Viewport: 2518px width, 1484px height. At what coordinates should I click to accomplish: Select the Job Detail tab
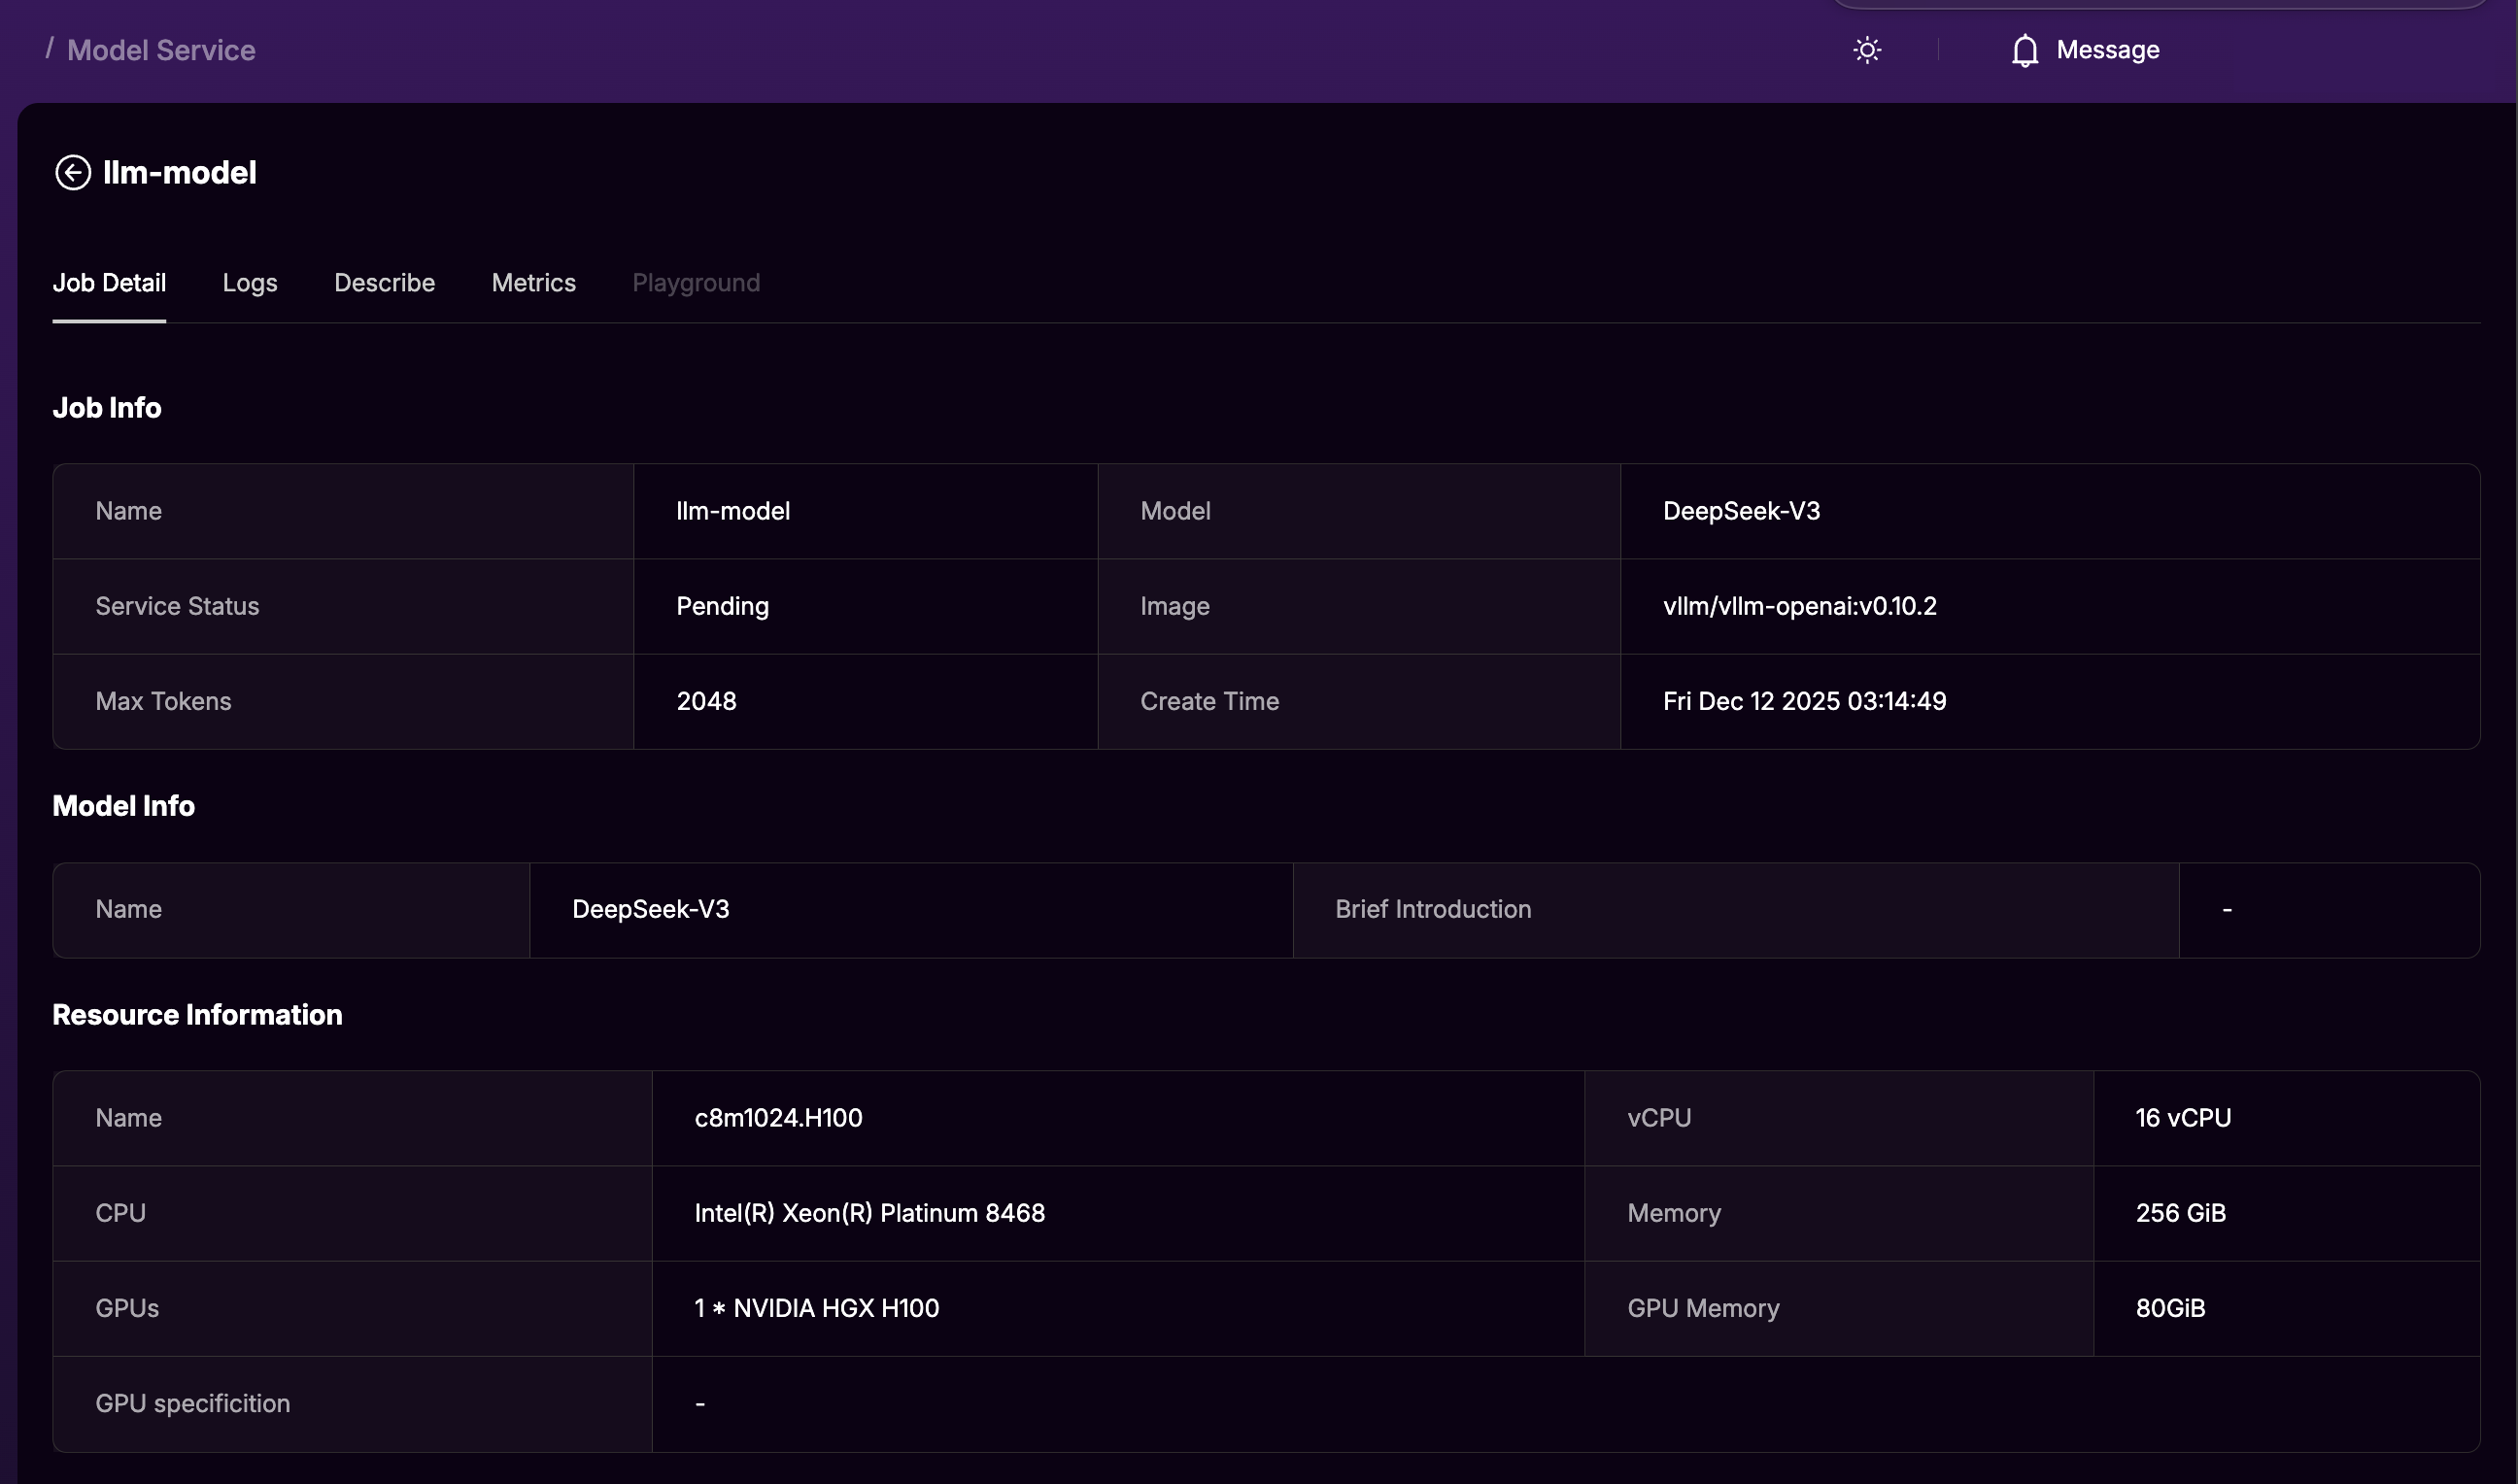click(109, 283)
